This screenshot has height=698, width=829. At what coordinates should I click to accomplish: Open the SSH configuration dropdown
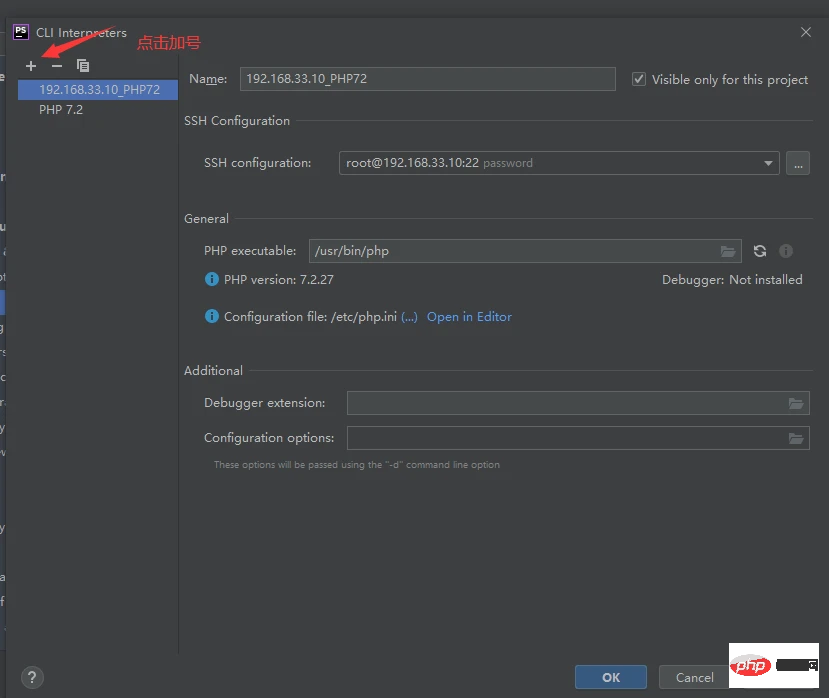coord(768,163)
